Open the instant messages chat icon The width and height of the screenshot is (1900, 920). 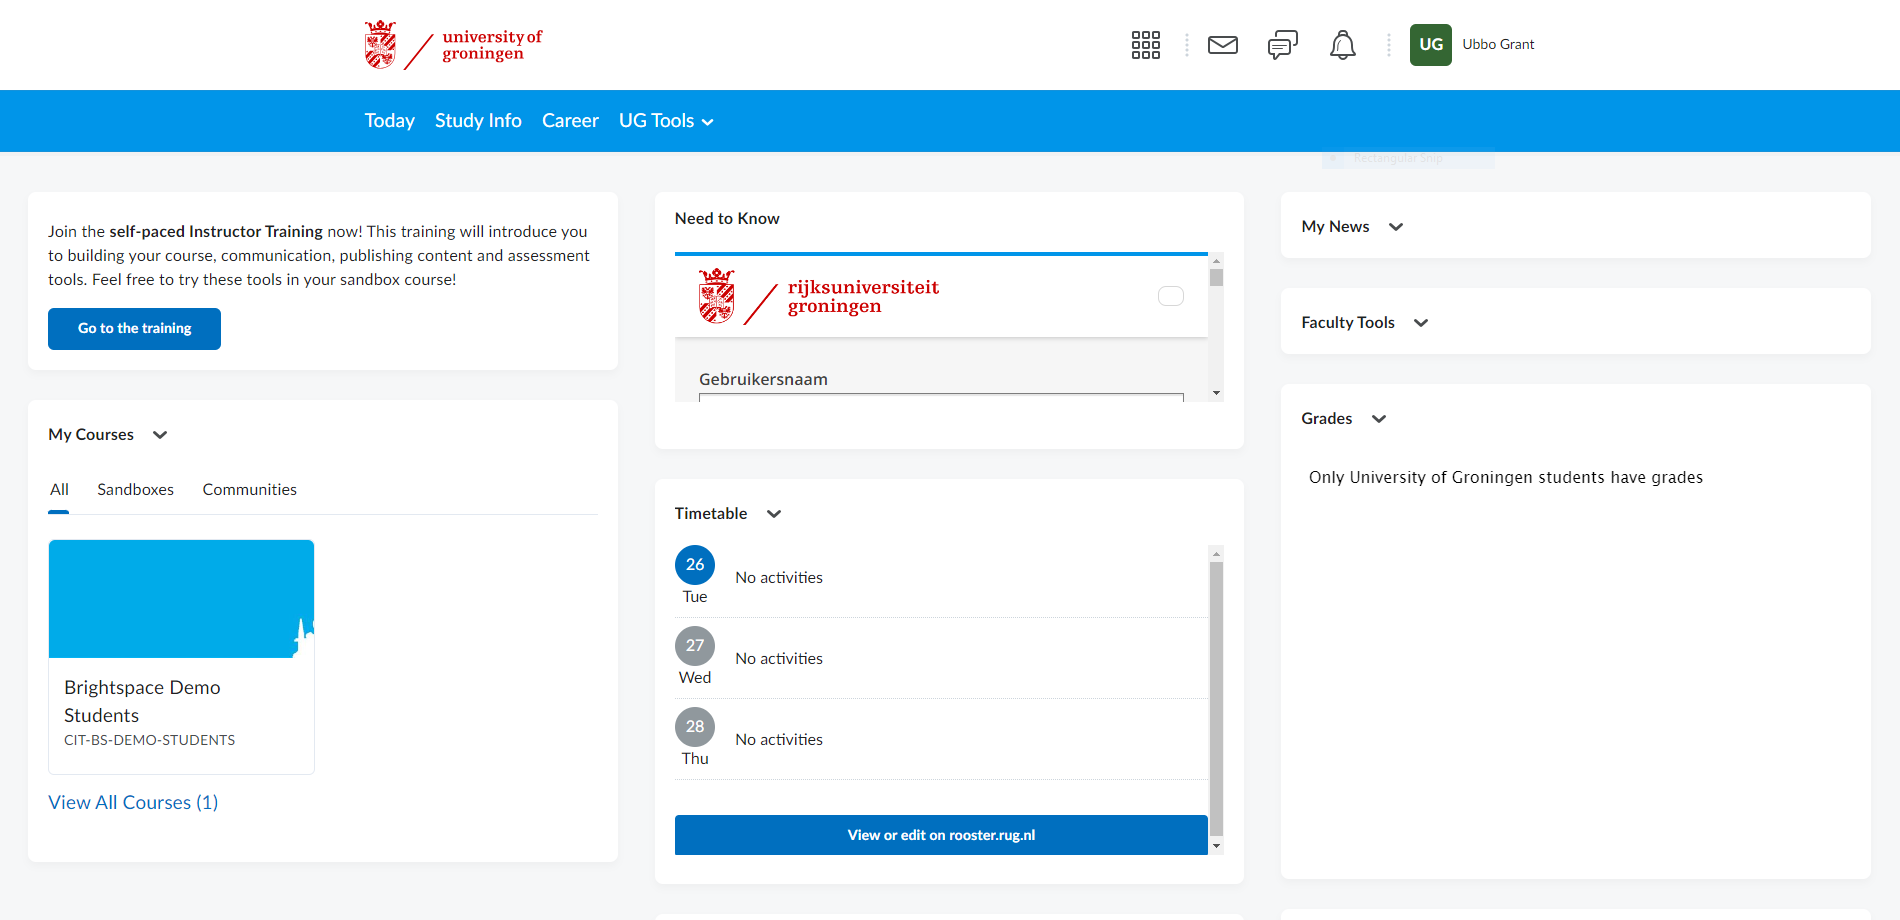coord(1282,45)
